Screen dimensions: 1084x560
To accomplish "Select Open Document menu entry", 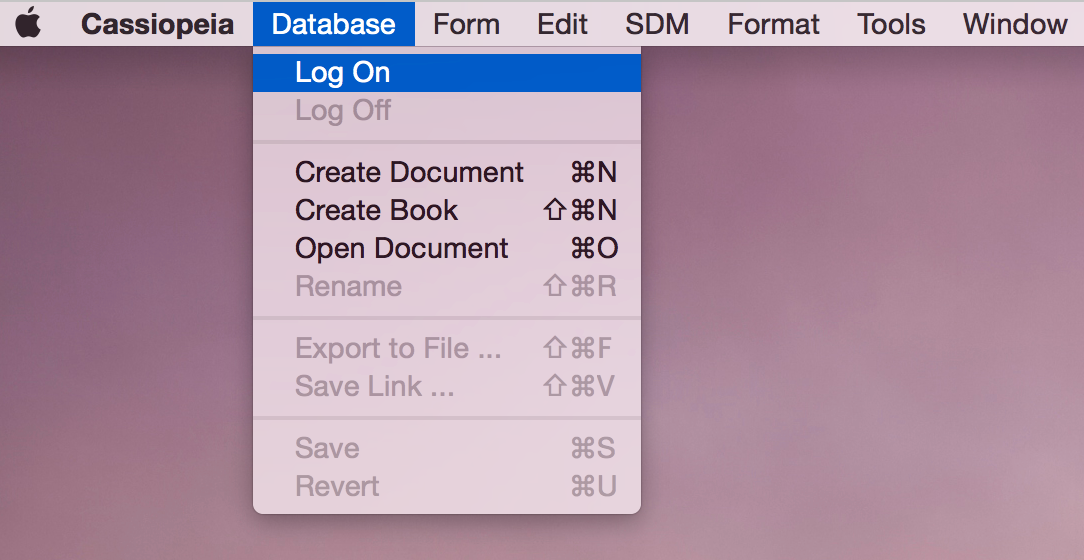I will [x=447, y=248].
